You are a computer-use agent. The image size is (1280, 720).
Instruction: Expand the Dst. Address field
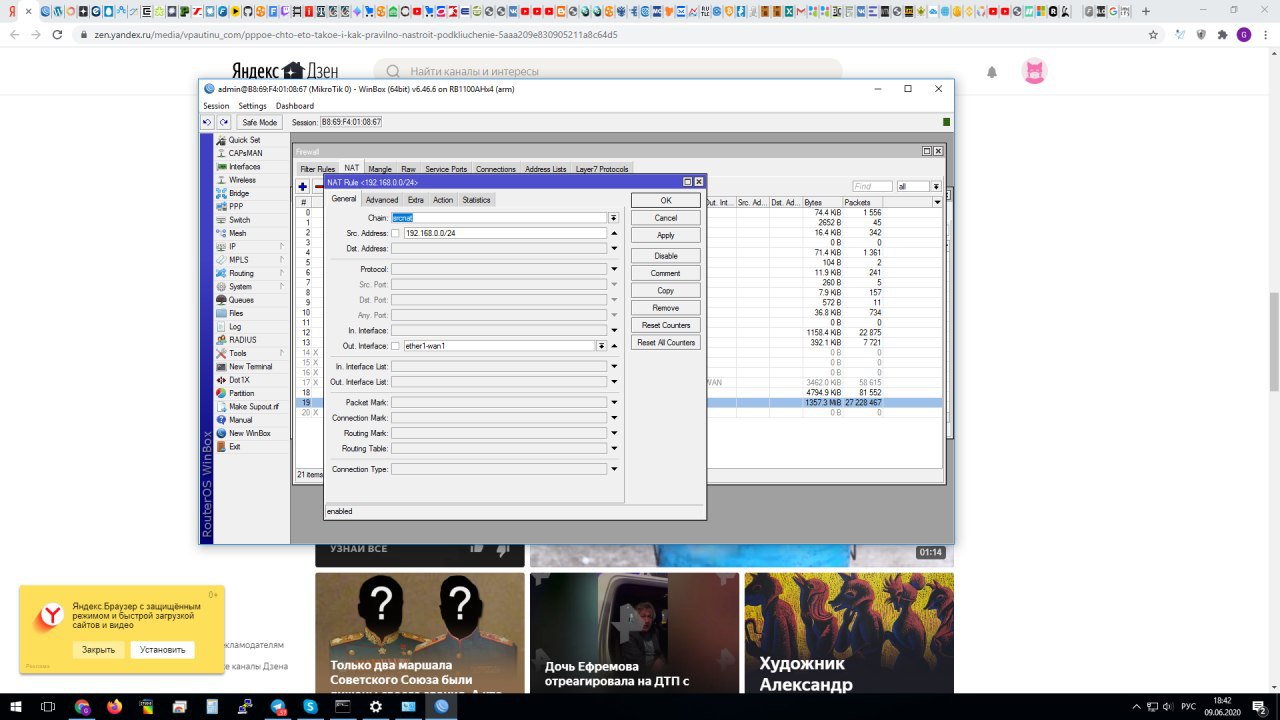pyautogui.click(x=614, y=248)
